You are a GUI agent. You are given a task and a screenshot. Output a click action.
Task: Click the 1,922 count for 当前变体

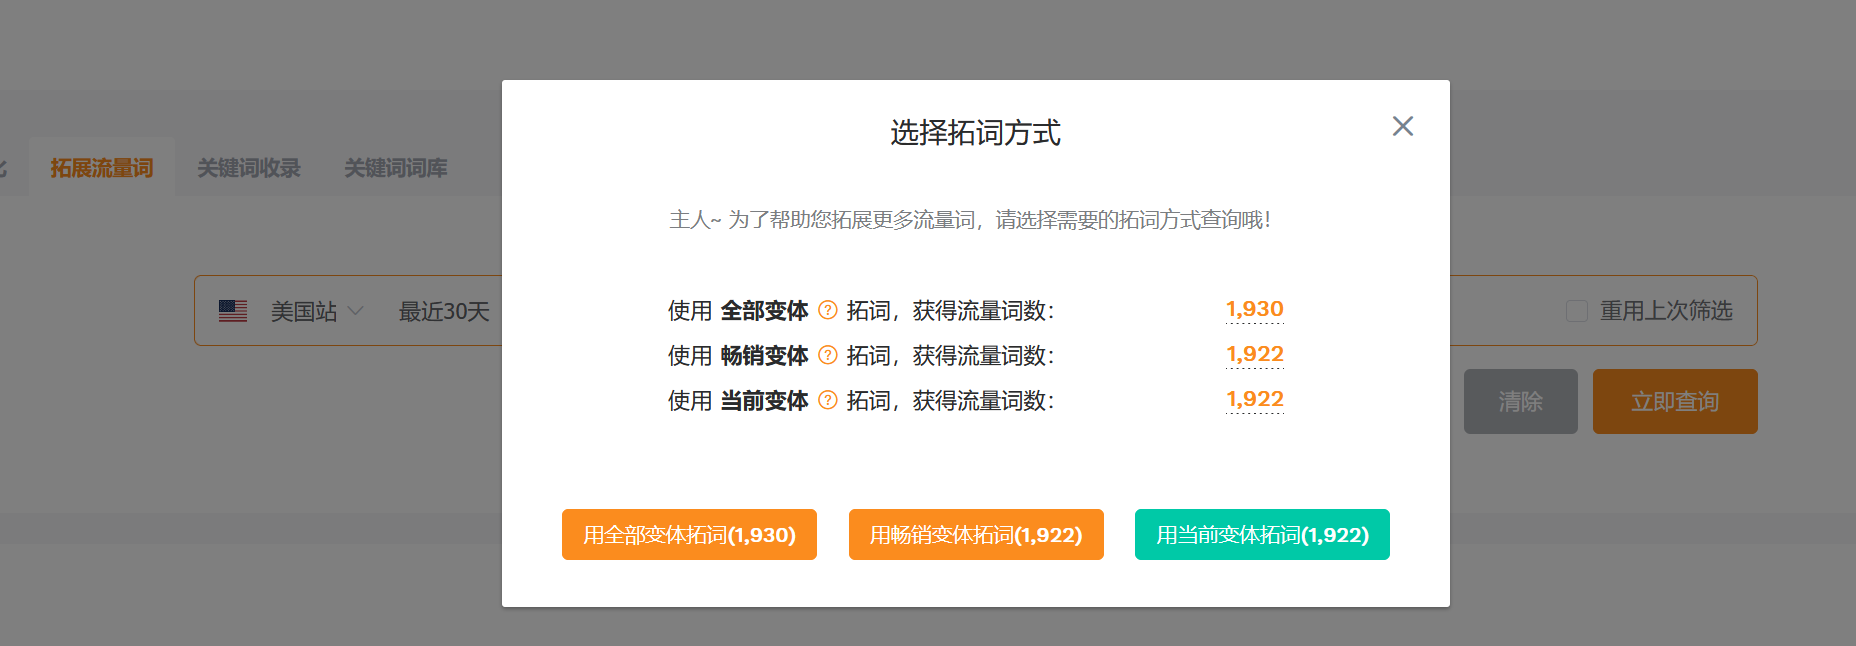click(x=1255, y=399)
